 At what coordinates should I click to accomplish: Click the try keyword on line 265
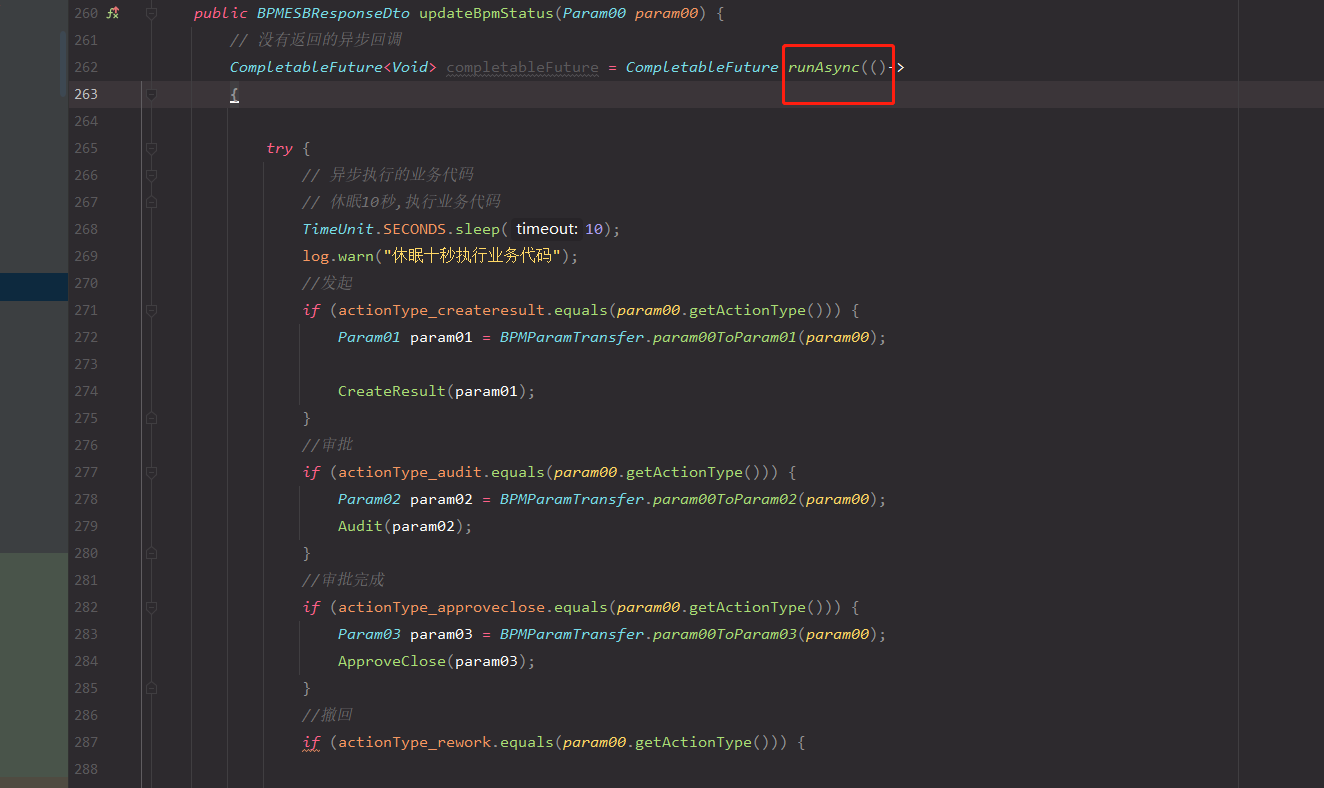pos(279,148)
